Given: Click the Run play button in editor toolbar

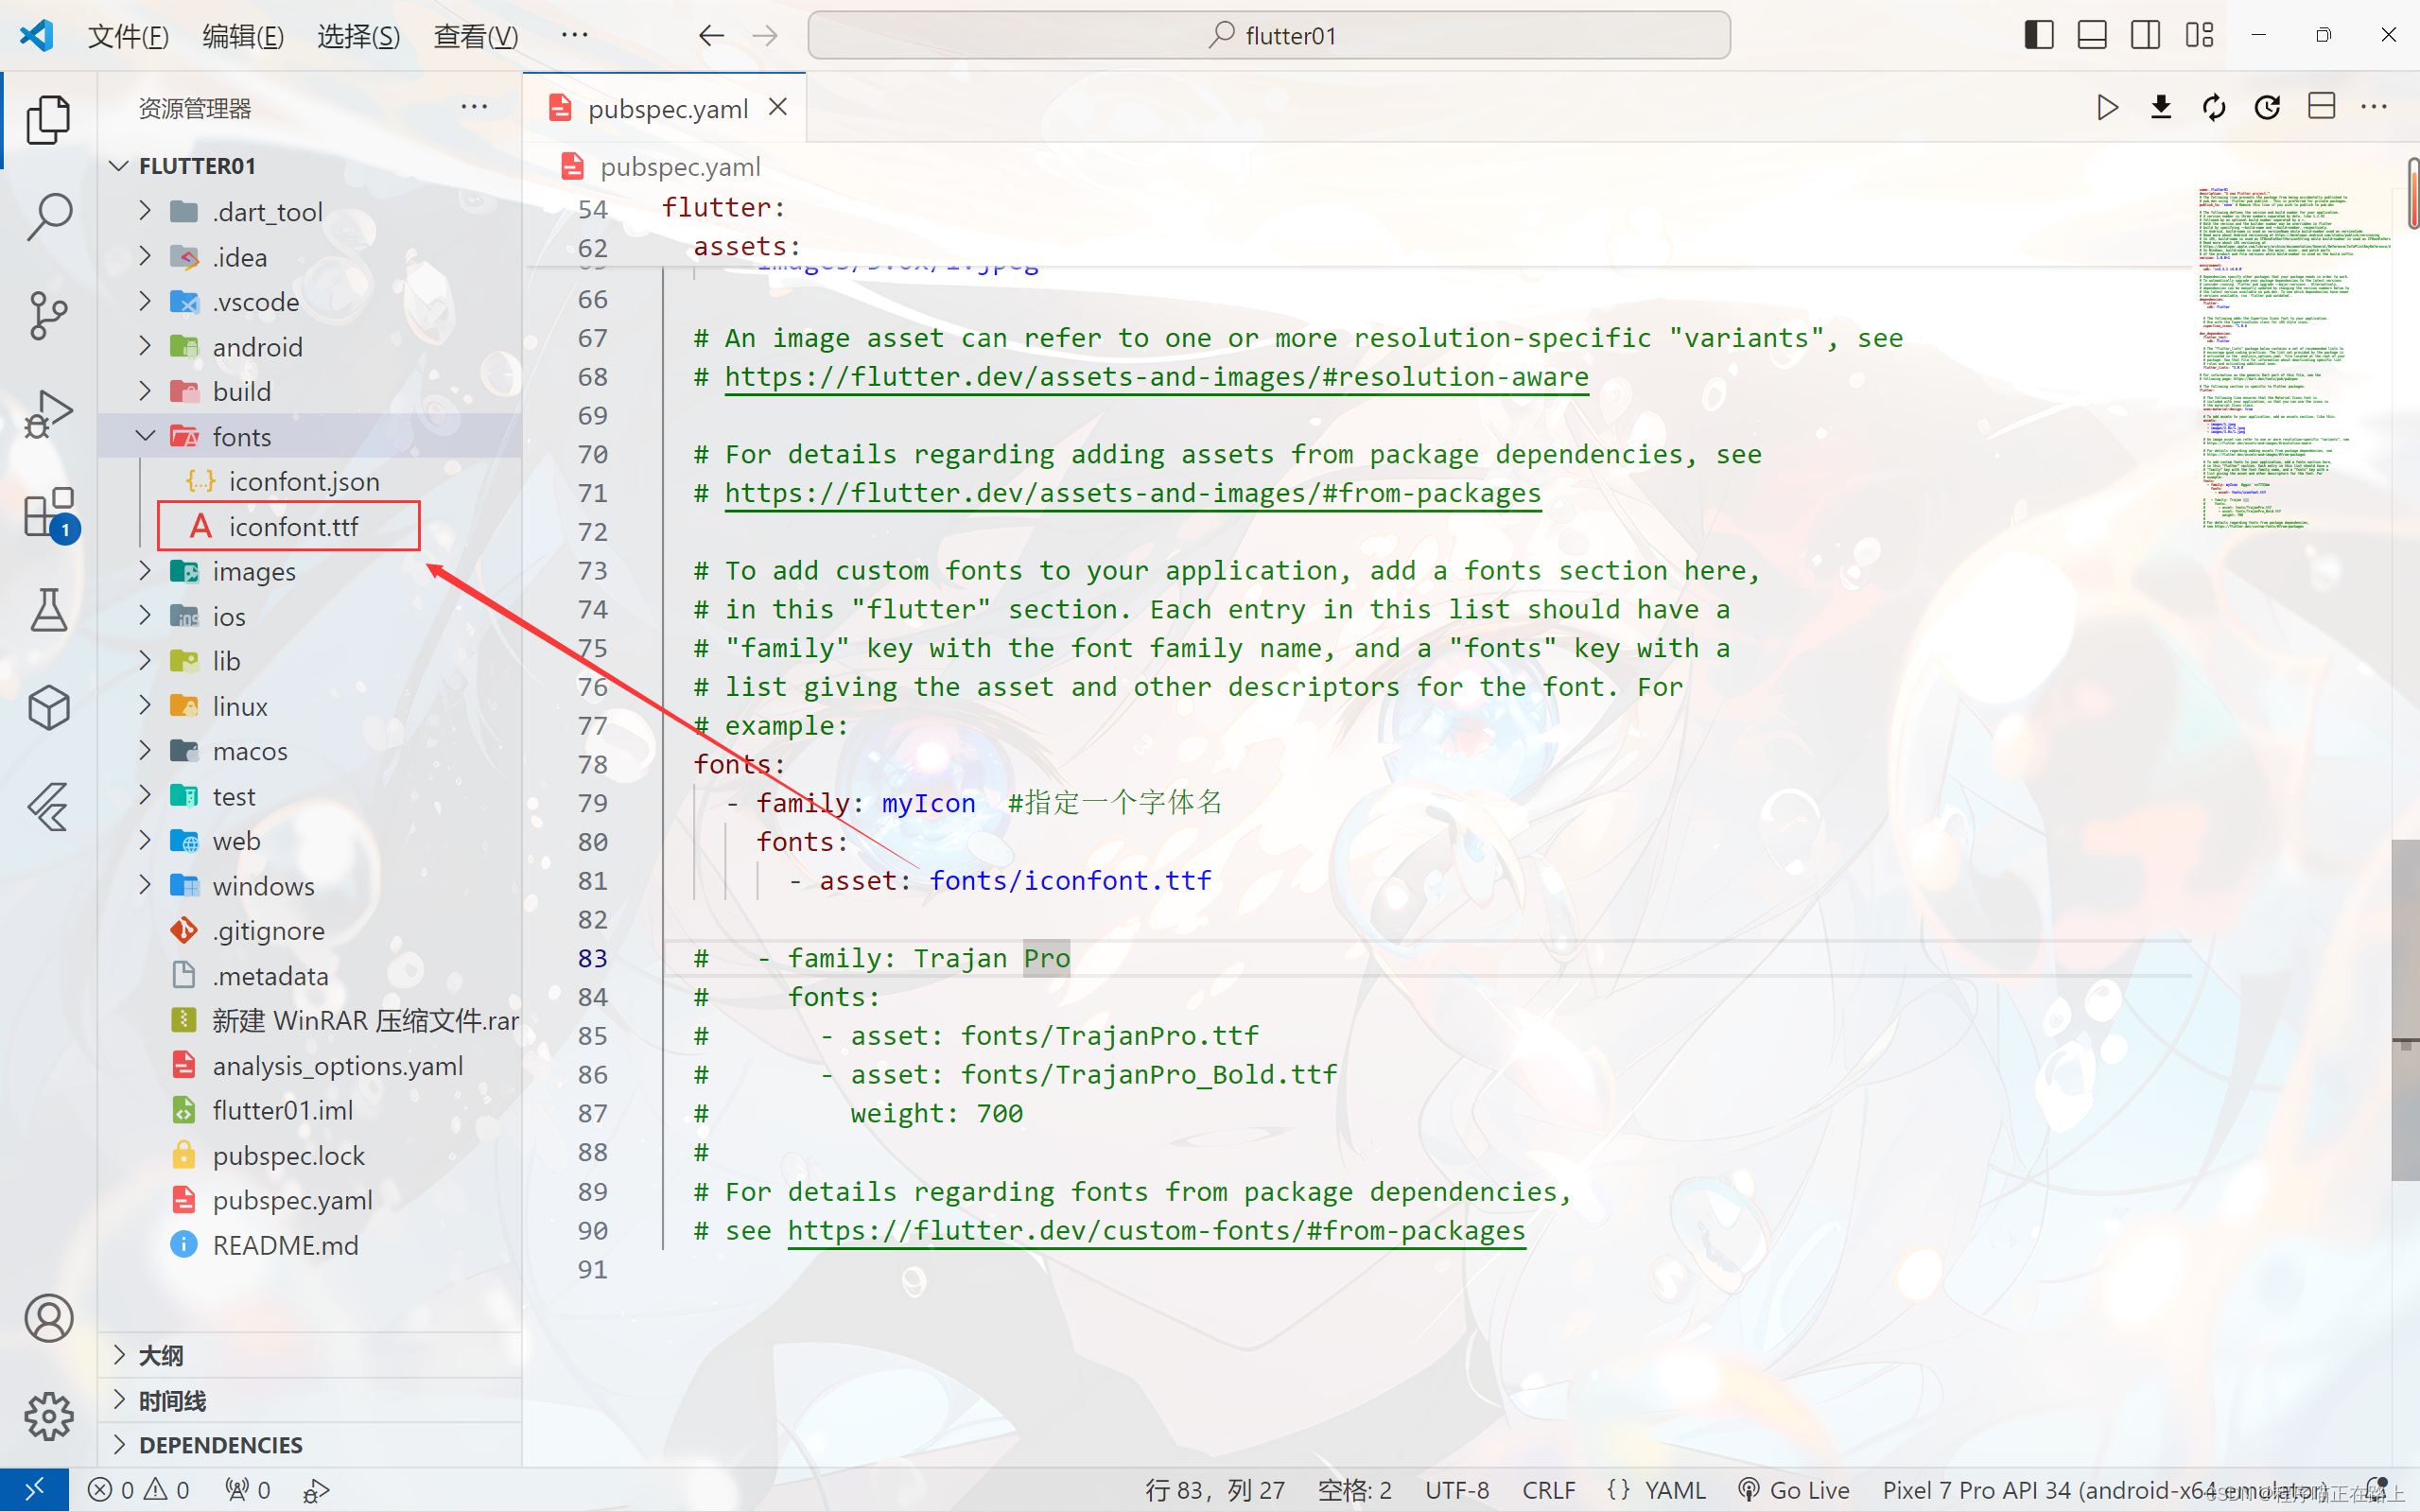Looking at the screenshot, I should pos(2107,107).
